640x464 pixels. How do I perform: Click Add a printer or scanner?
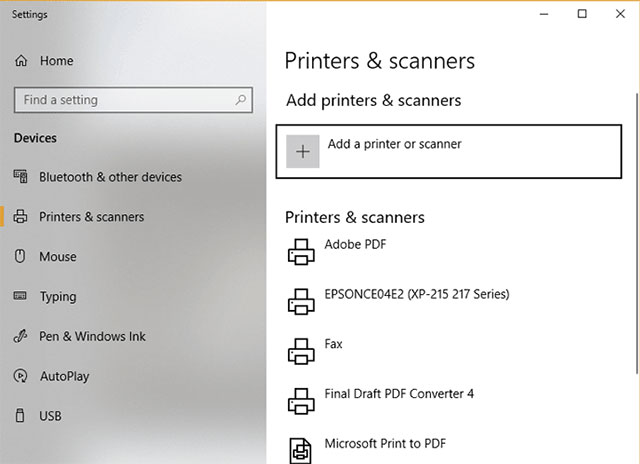point(394,145)
